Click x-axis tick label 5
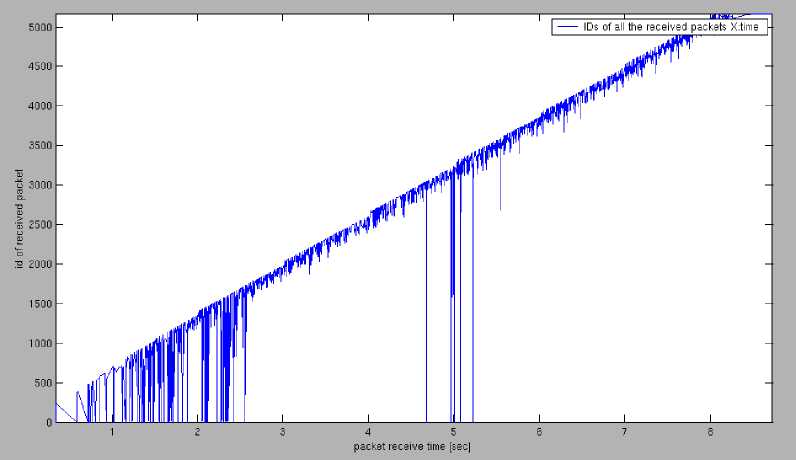The width and height of the screenshot is (796, 460). pyautogui.click(x=453, y=432)
